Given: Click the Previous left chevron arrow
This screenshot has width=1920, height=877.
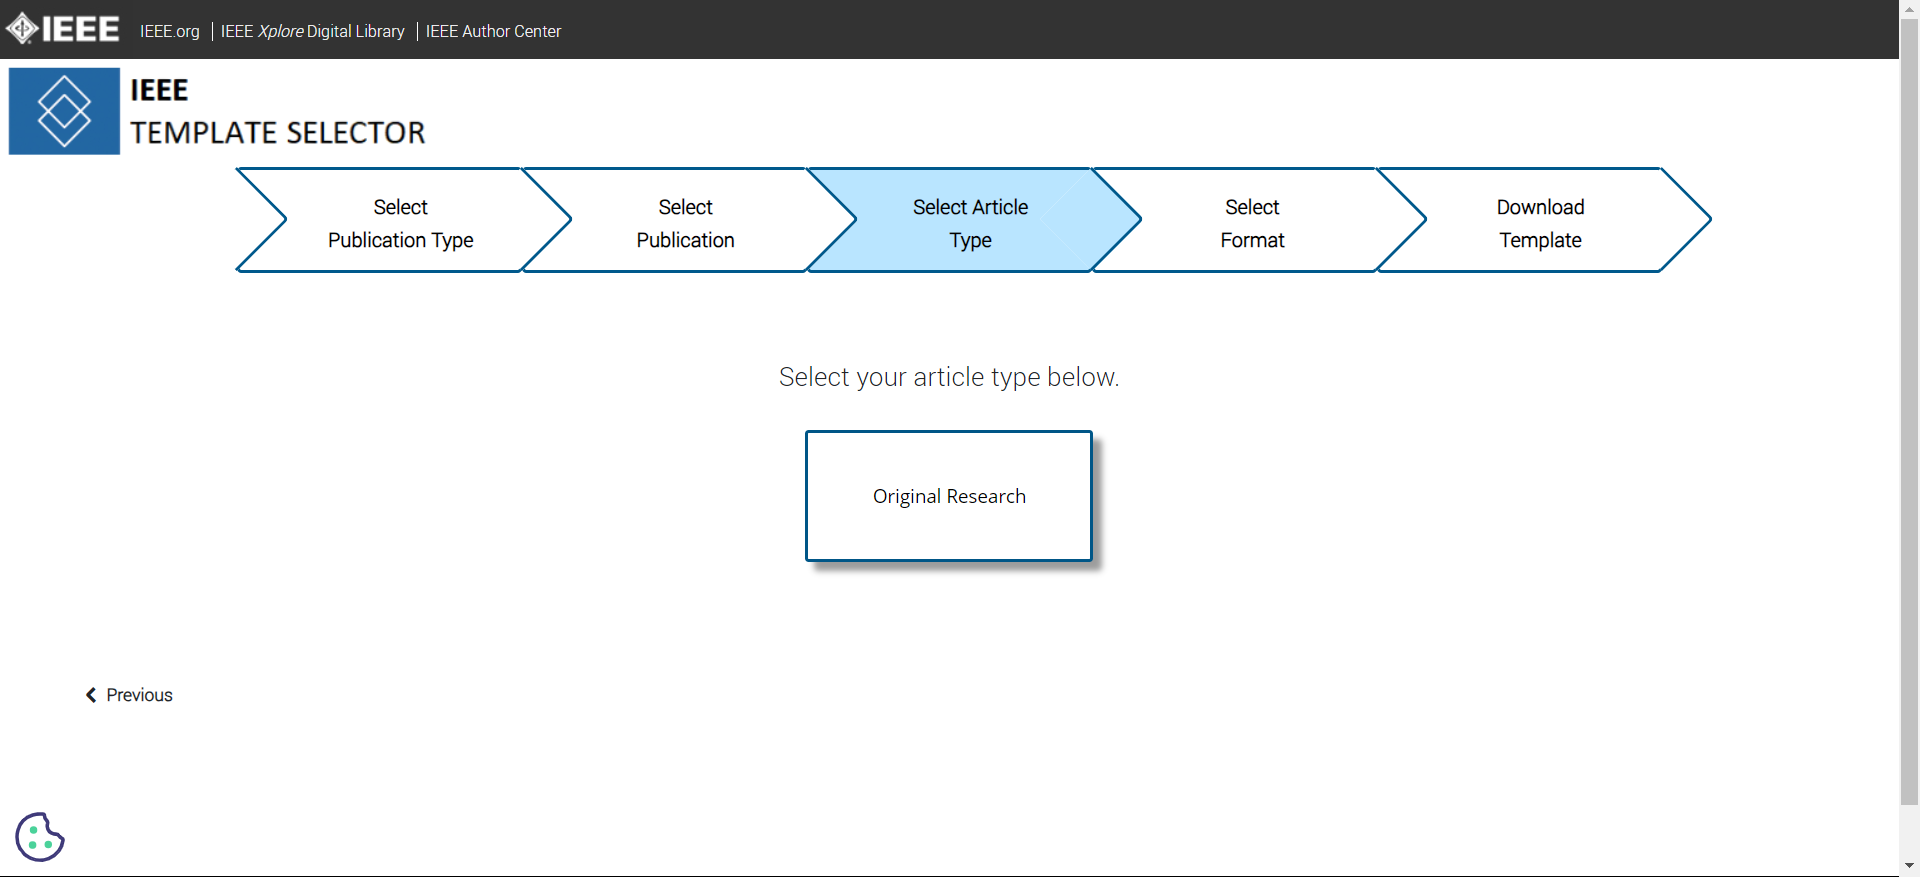Looking at the screenshot, I should coord(91,695).
